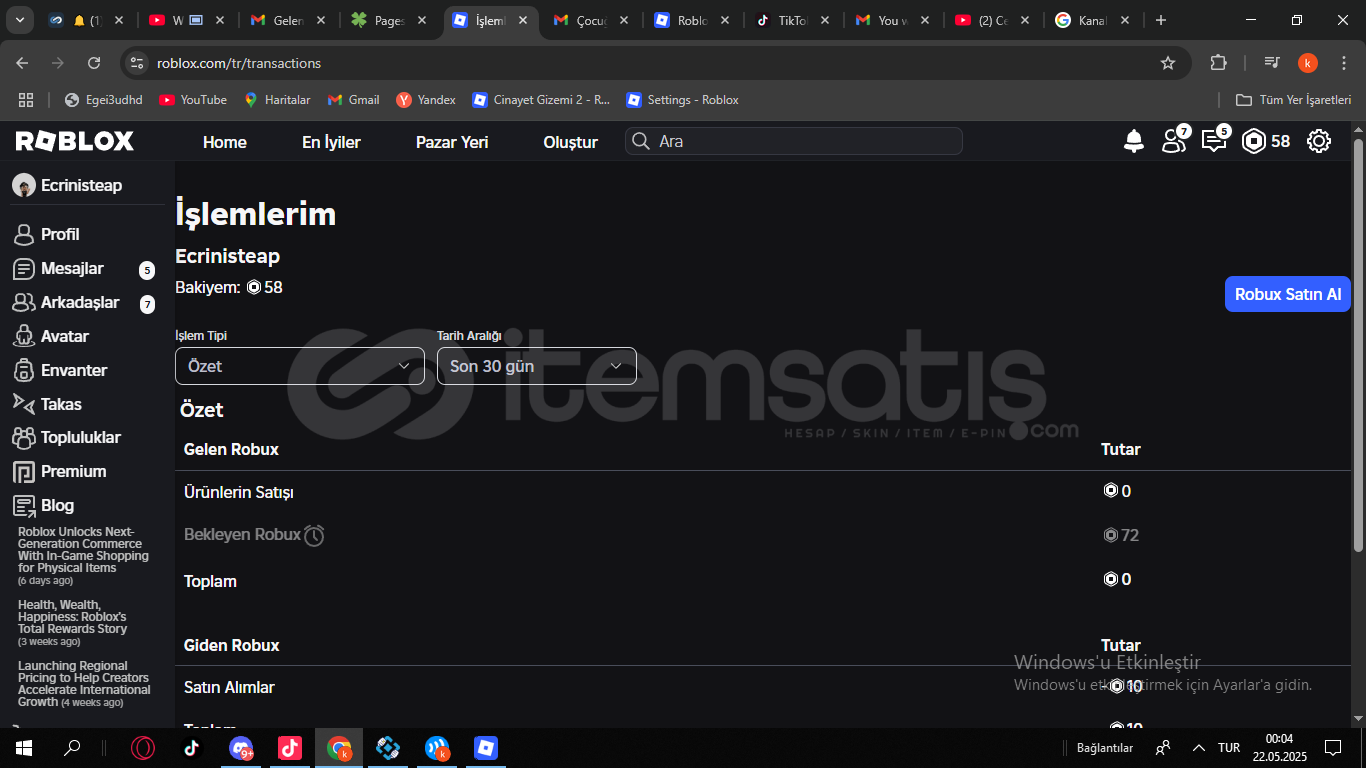Open Windows Start menu
The width and height of the screenshot is (1366, 768).
coord(24,748)
